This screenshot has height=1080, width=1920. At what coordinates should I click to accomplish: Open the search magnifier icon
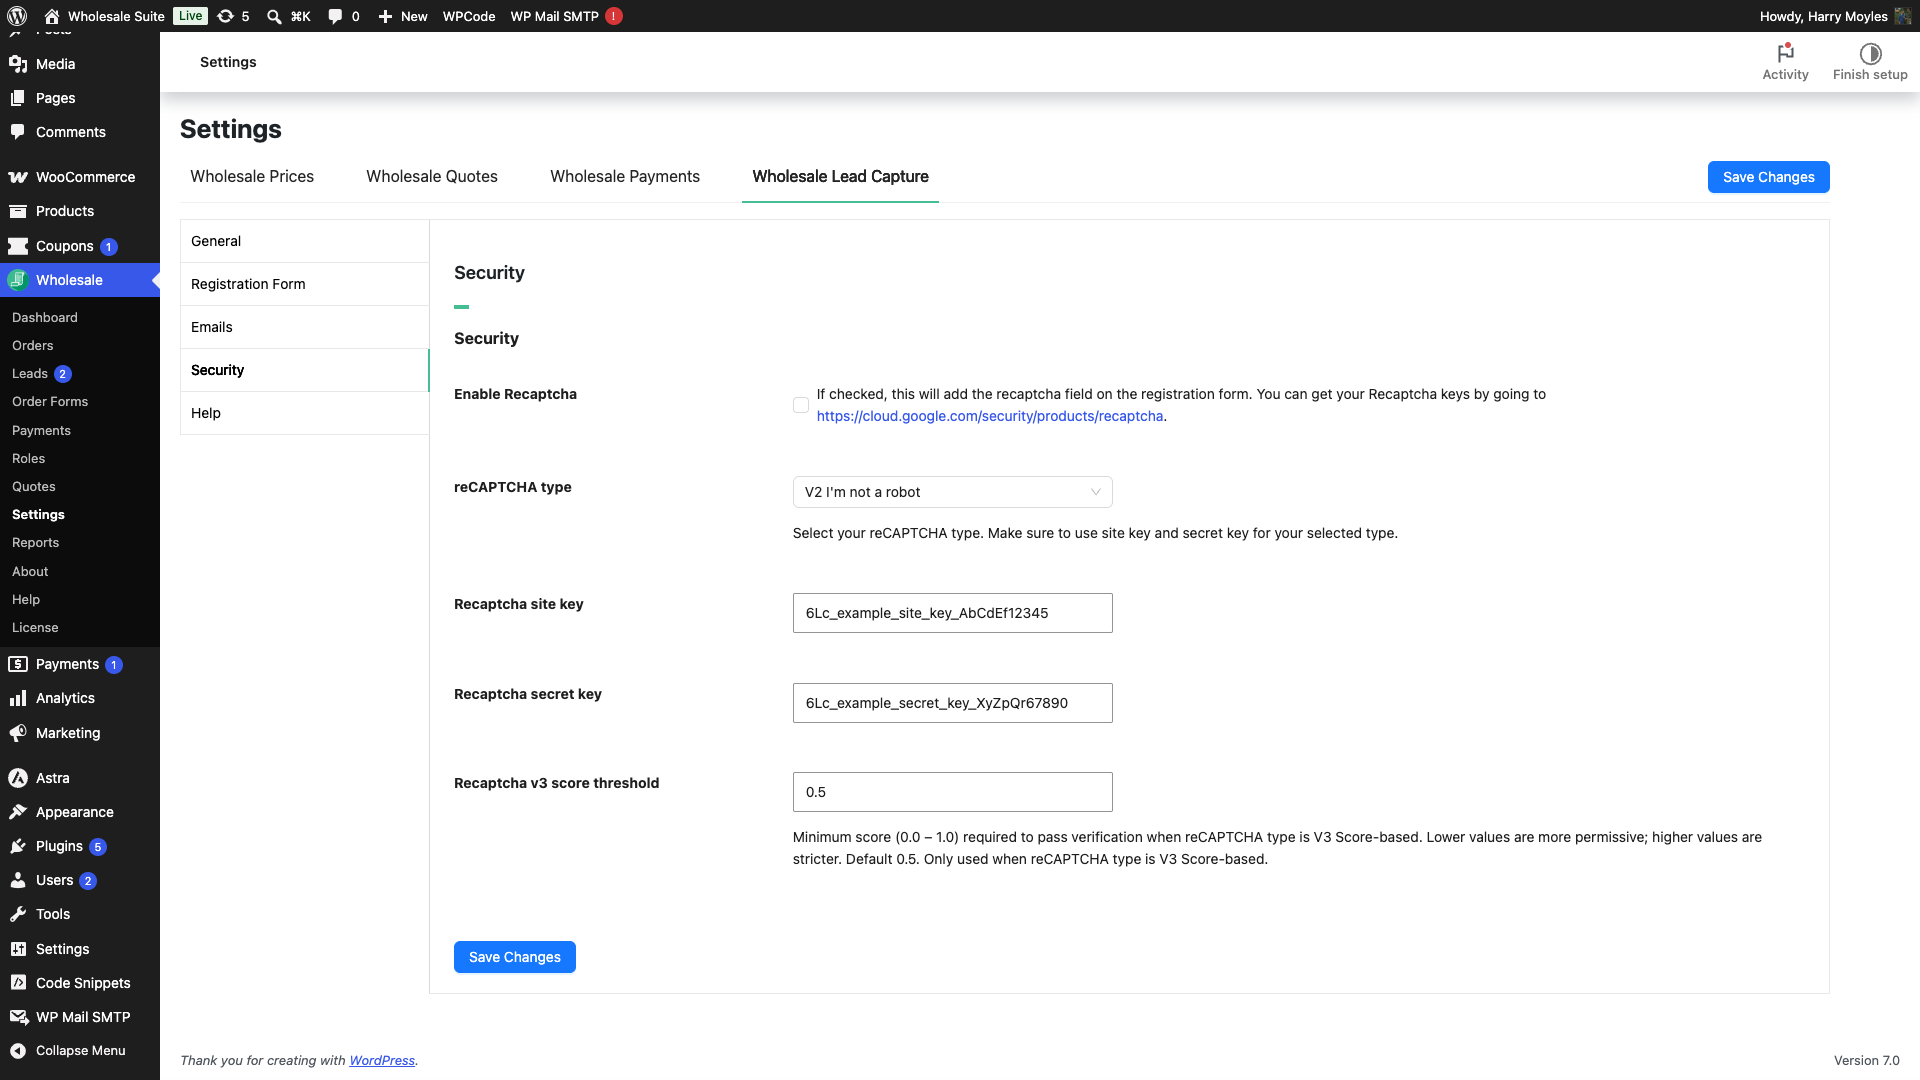274,16
